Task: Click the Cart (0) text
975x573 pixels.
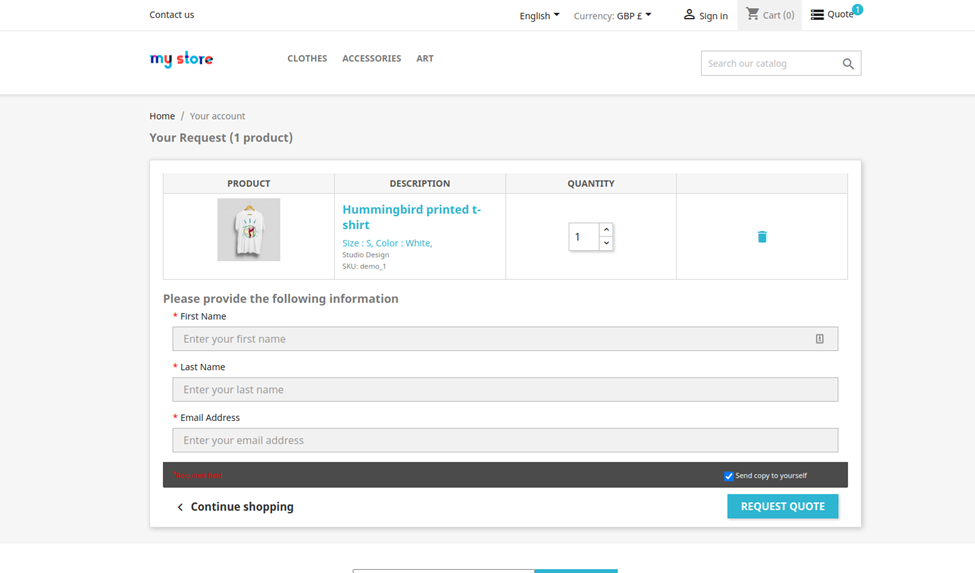Action: (x=779, y=16)
